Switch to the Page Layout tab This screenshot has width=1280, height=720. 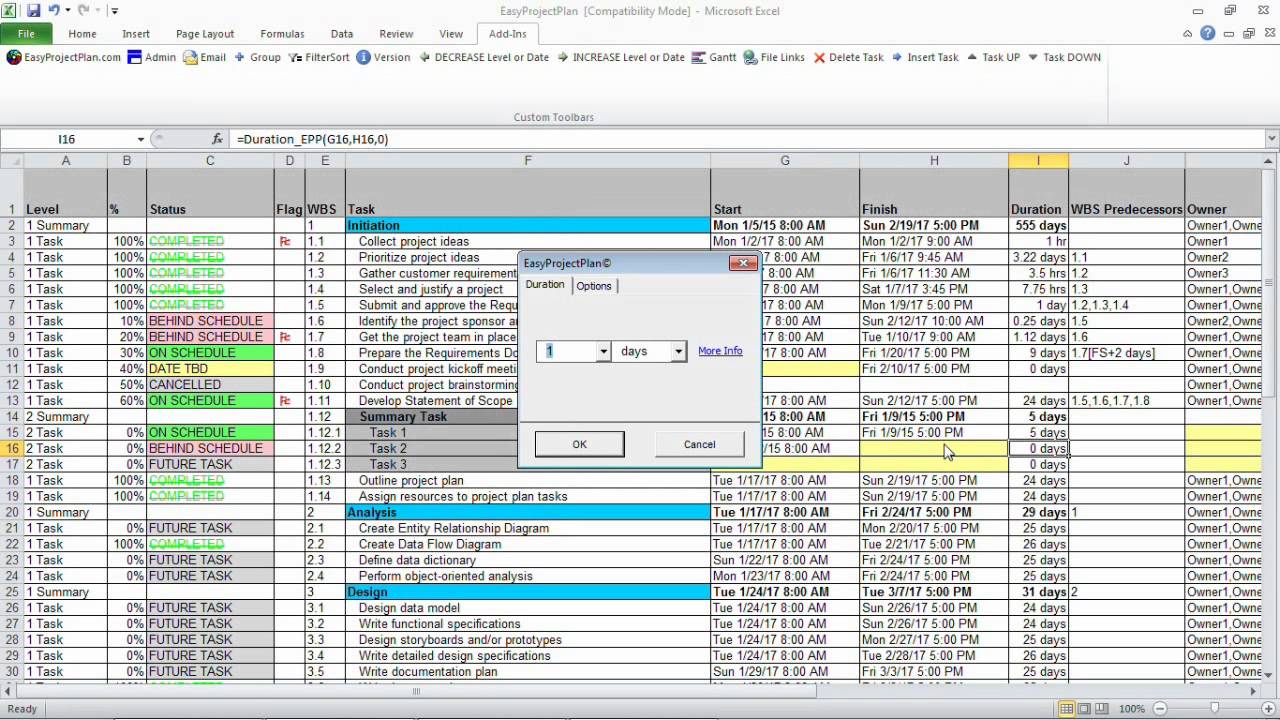(205, 33)
